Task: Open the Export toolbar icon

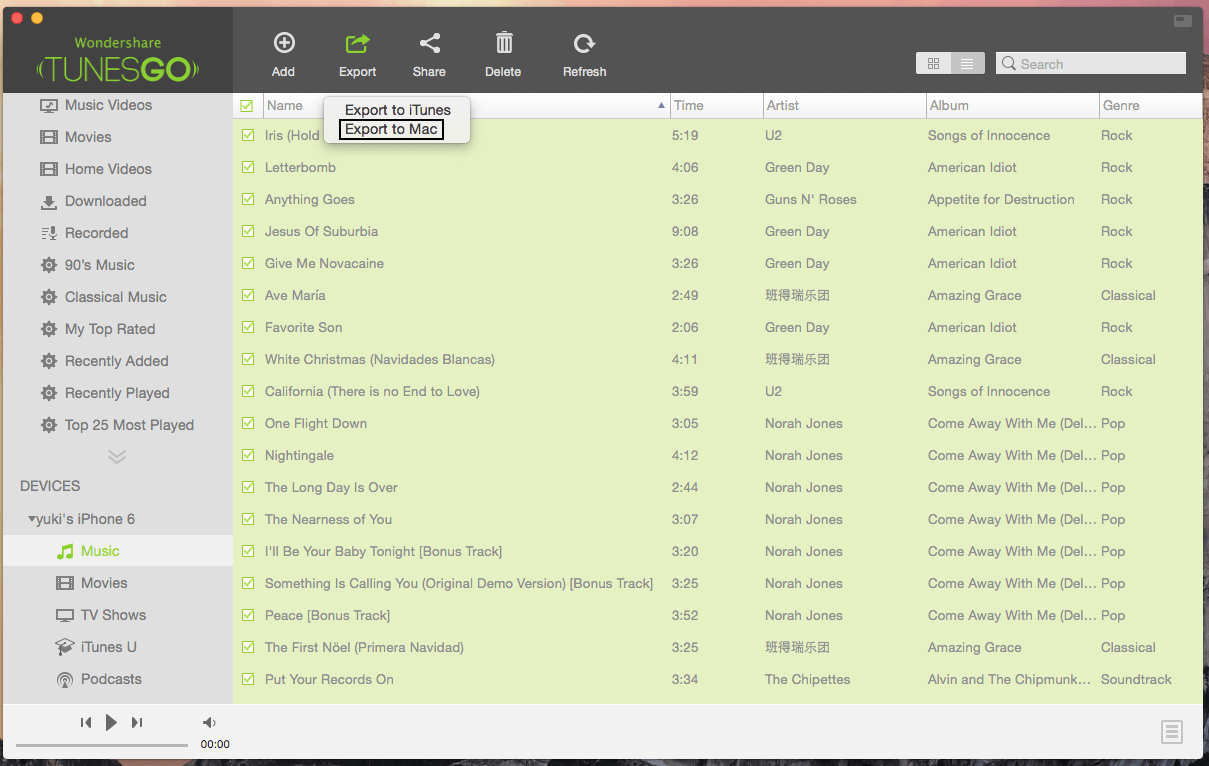Action: 357,43
